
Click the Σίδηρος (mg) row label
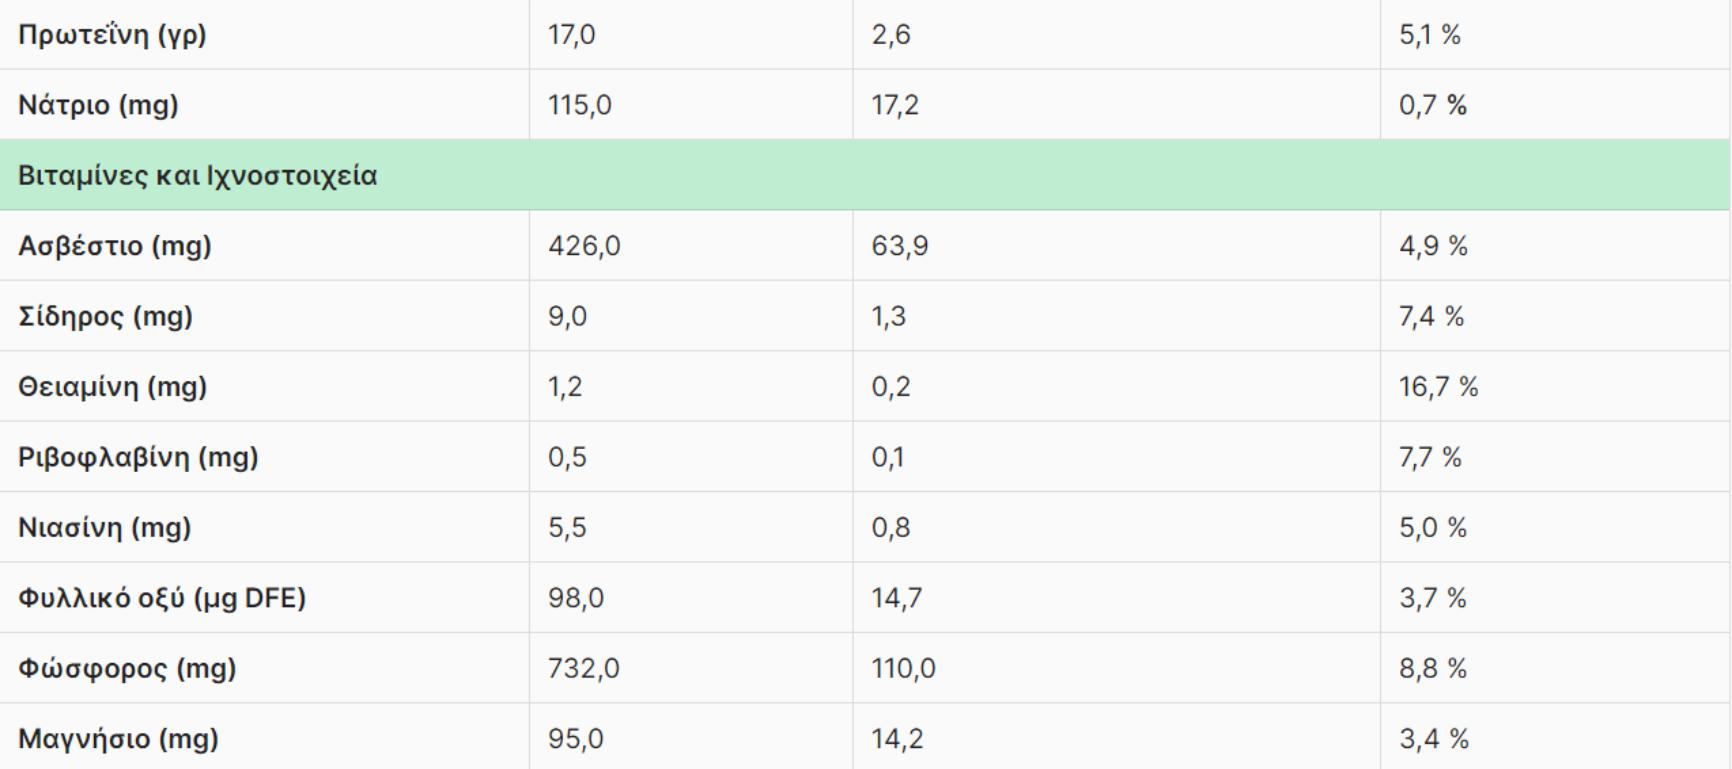(x=105, y=317)
